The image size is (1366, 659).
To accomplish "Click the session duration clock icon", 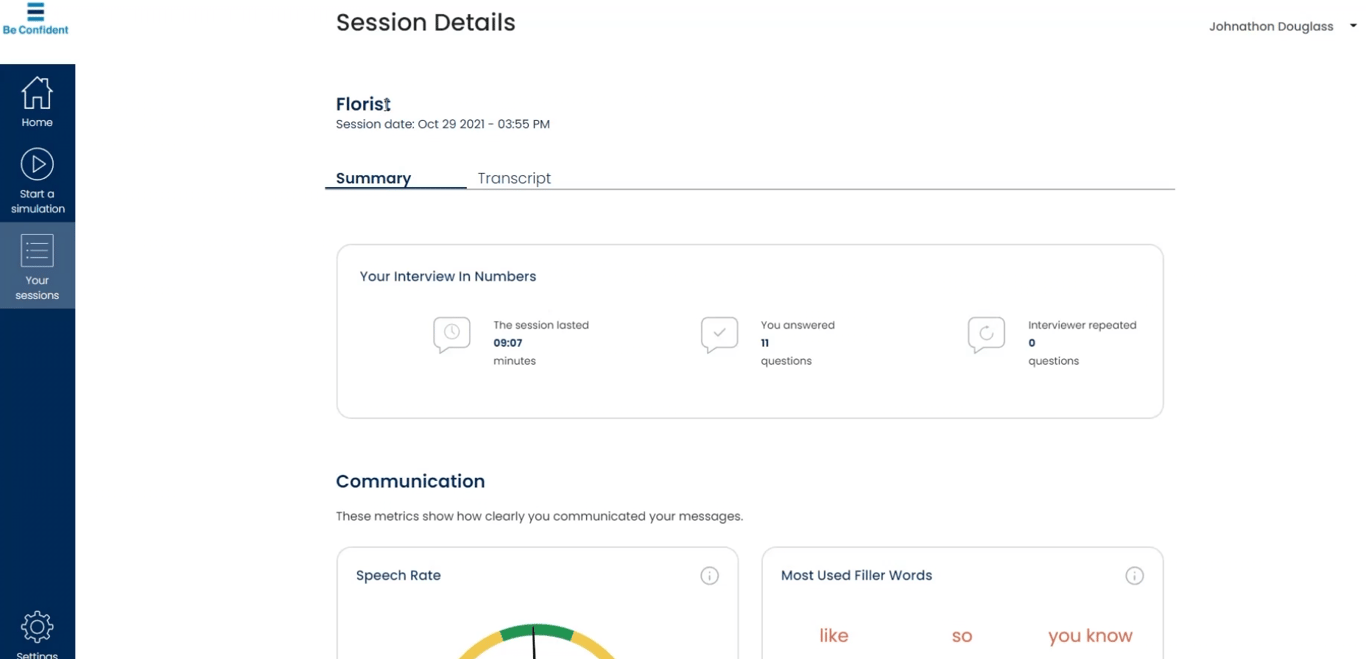I will click(452, 334).
